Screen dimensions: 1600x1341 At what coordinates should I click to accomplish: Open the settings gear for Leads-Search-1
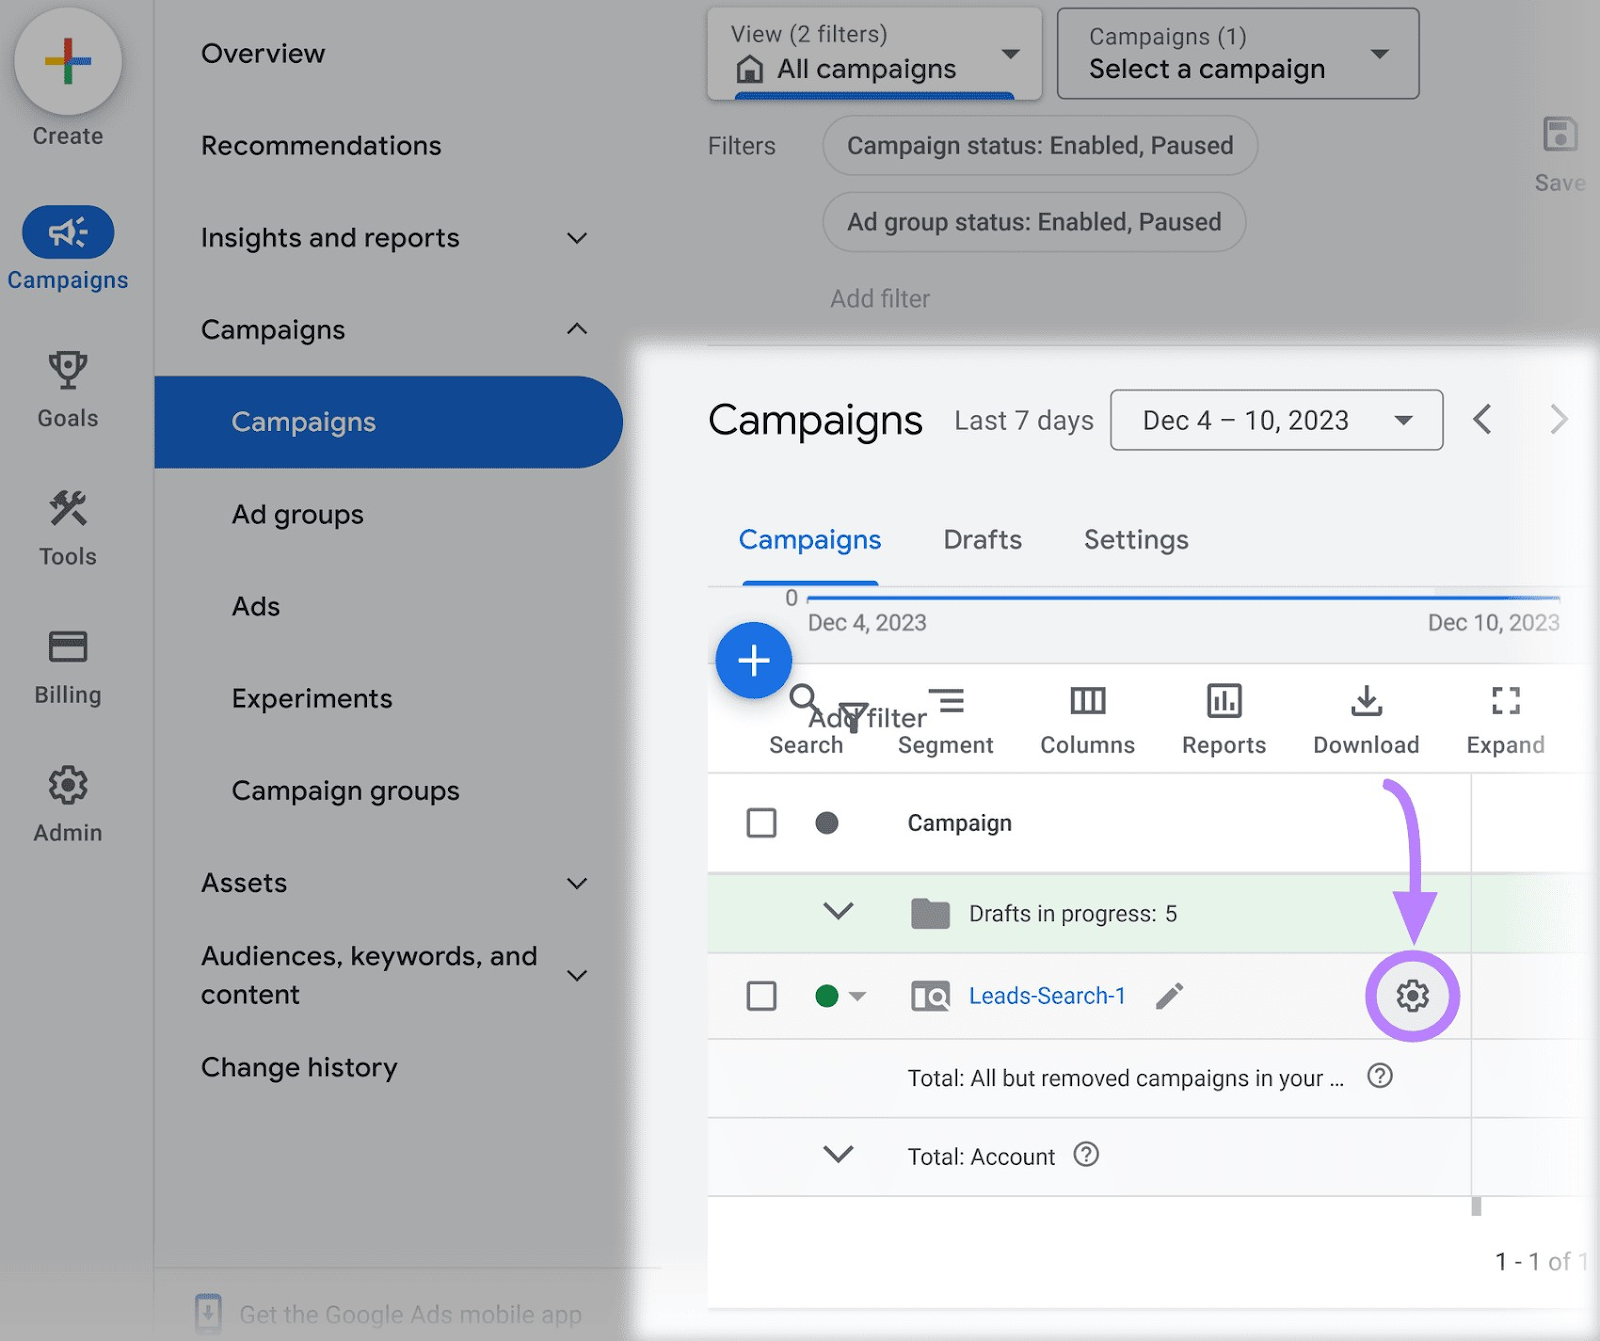click(x=1412, y=995)
